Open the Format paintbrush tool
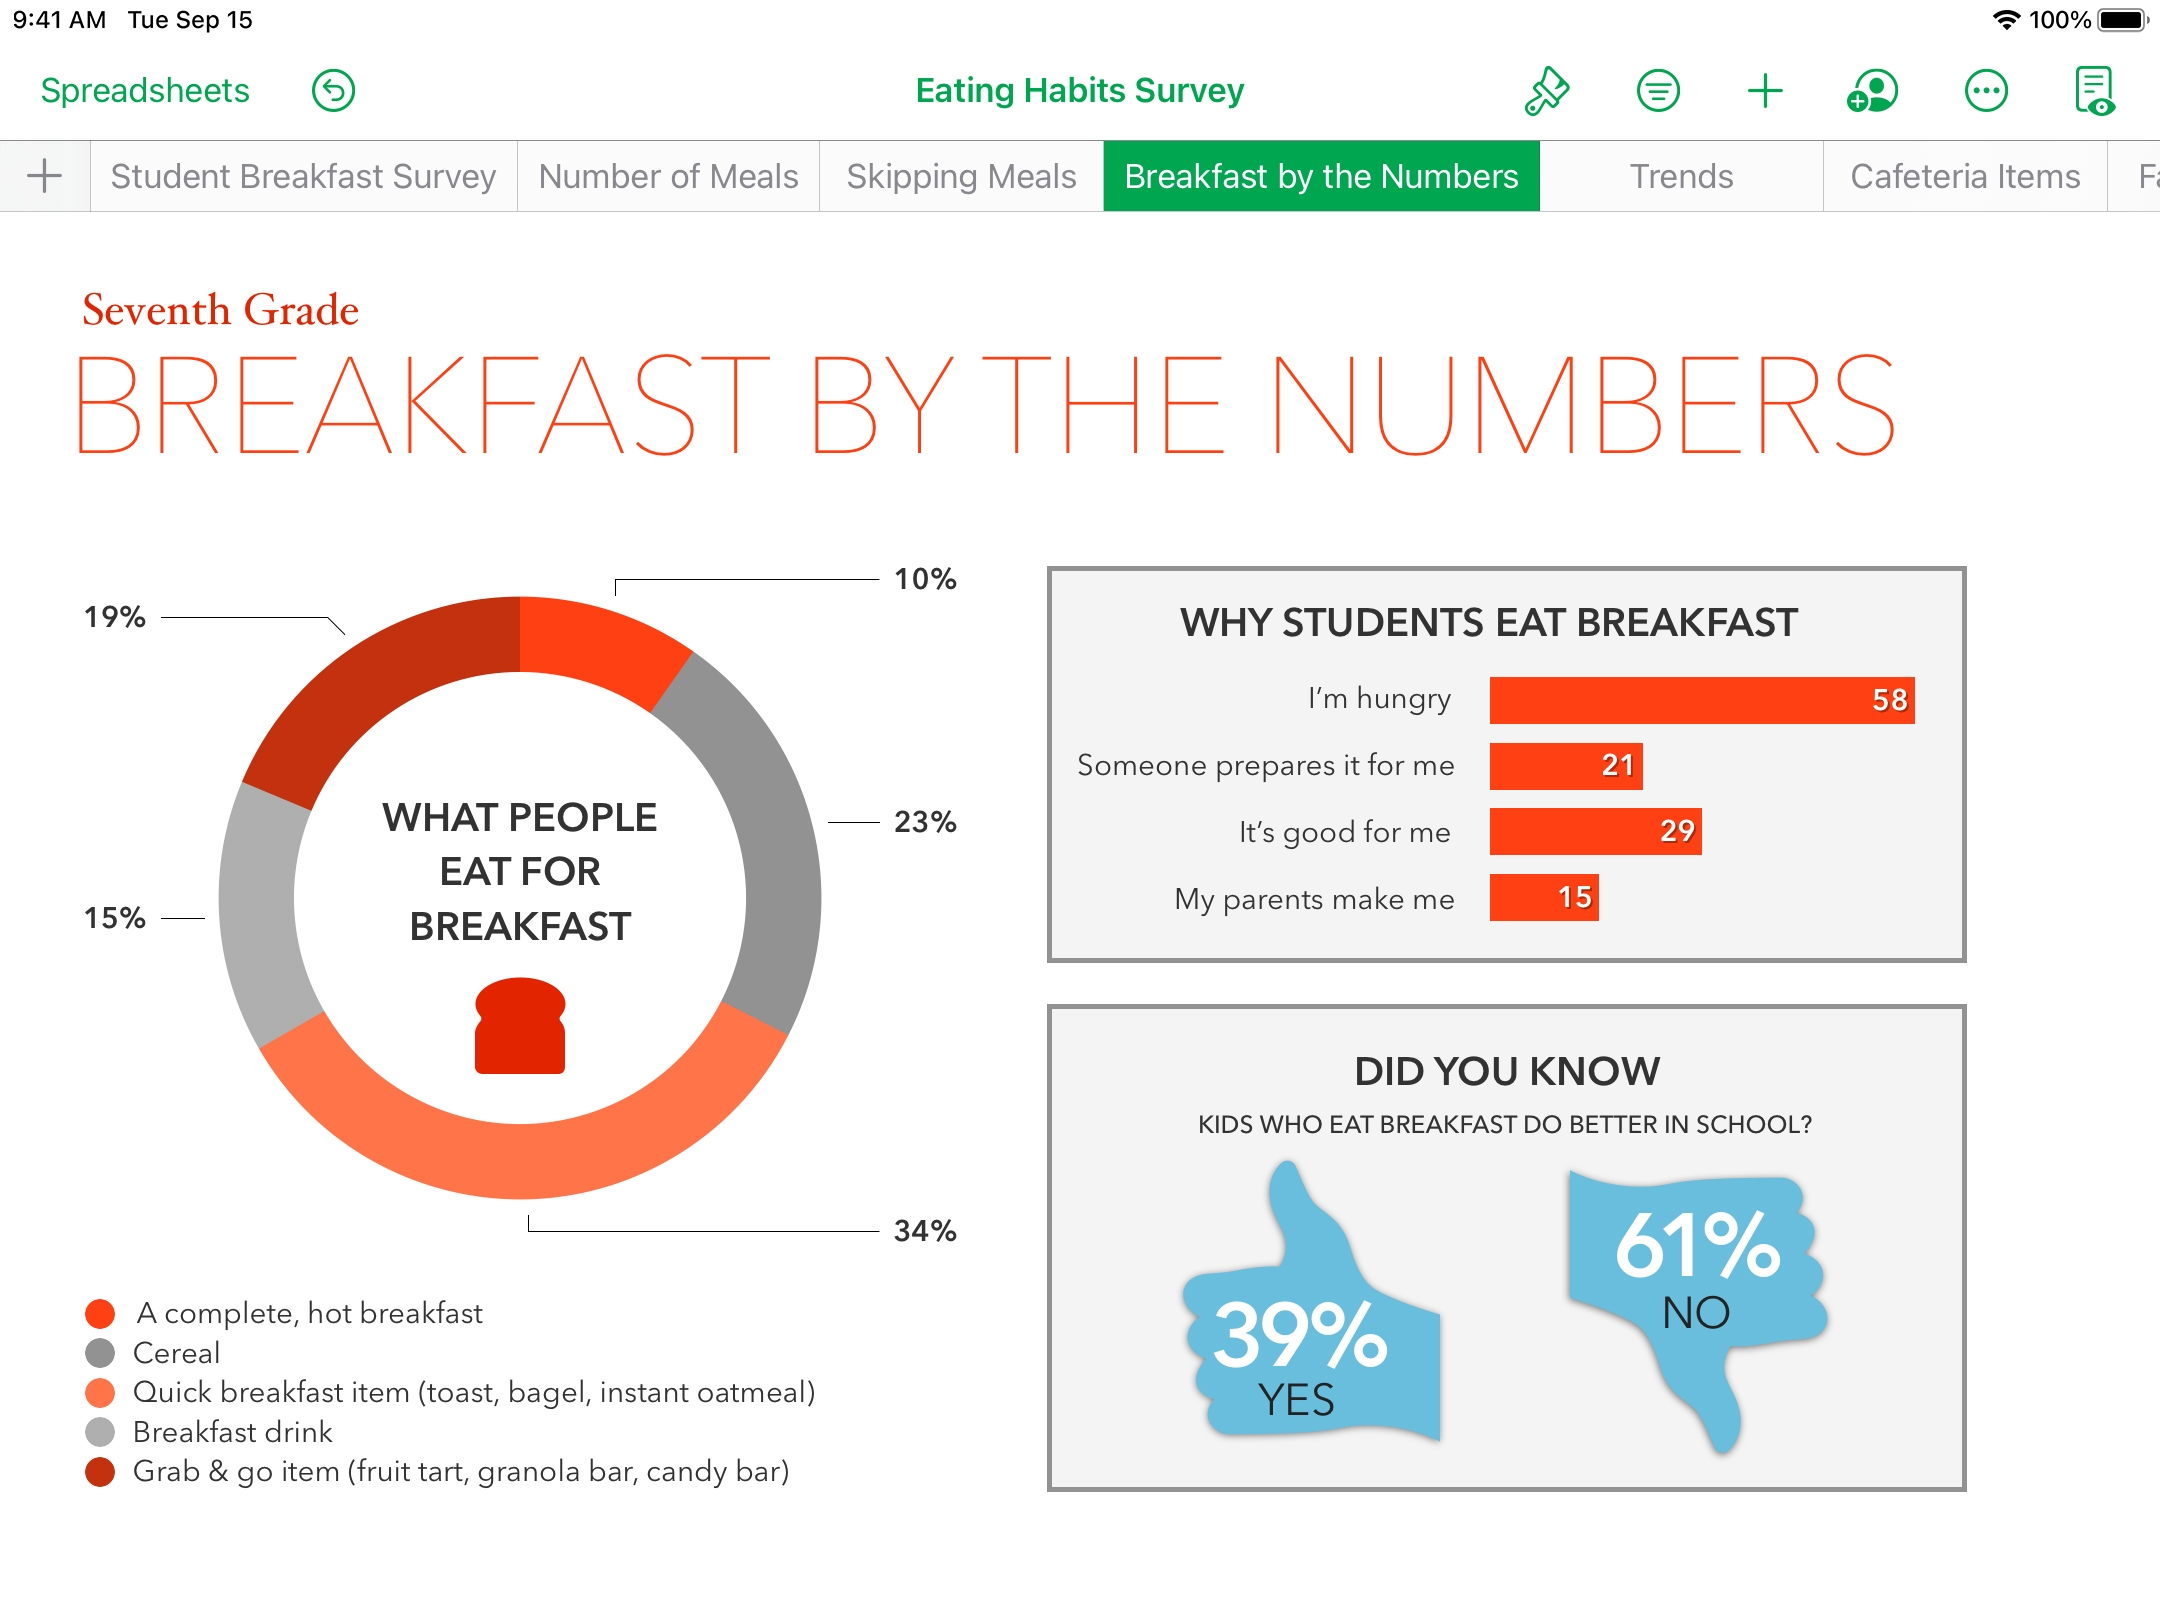 [1546, 91]
